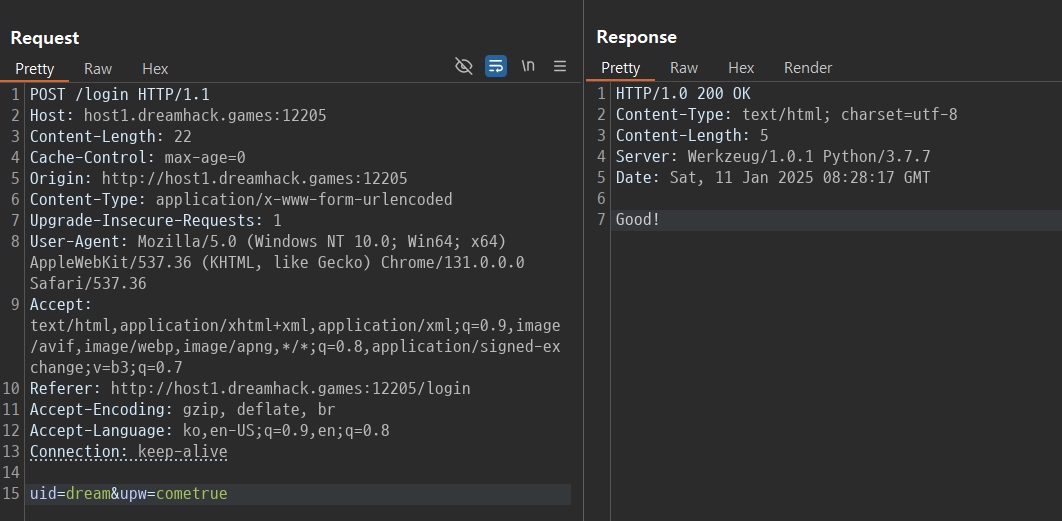Click the Referer header line
The width and height of the screenshot is (1062, 521).
(250, 388)
